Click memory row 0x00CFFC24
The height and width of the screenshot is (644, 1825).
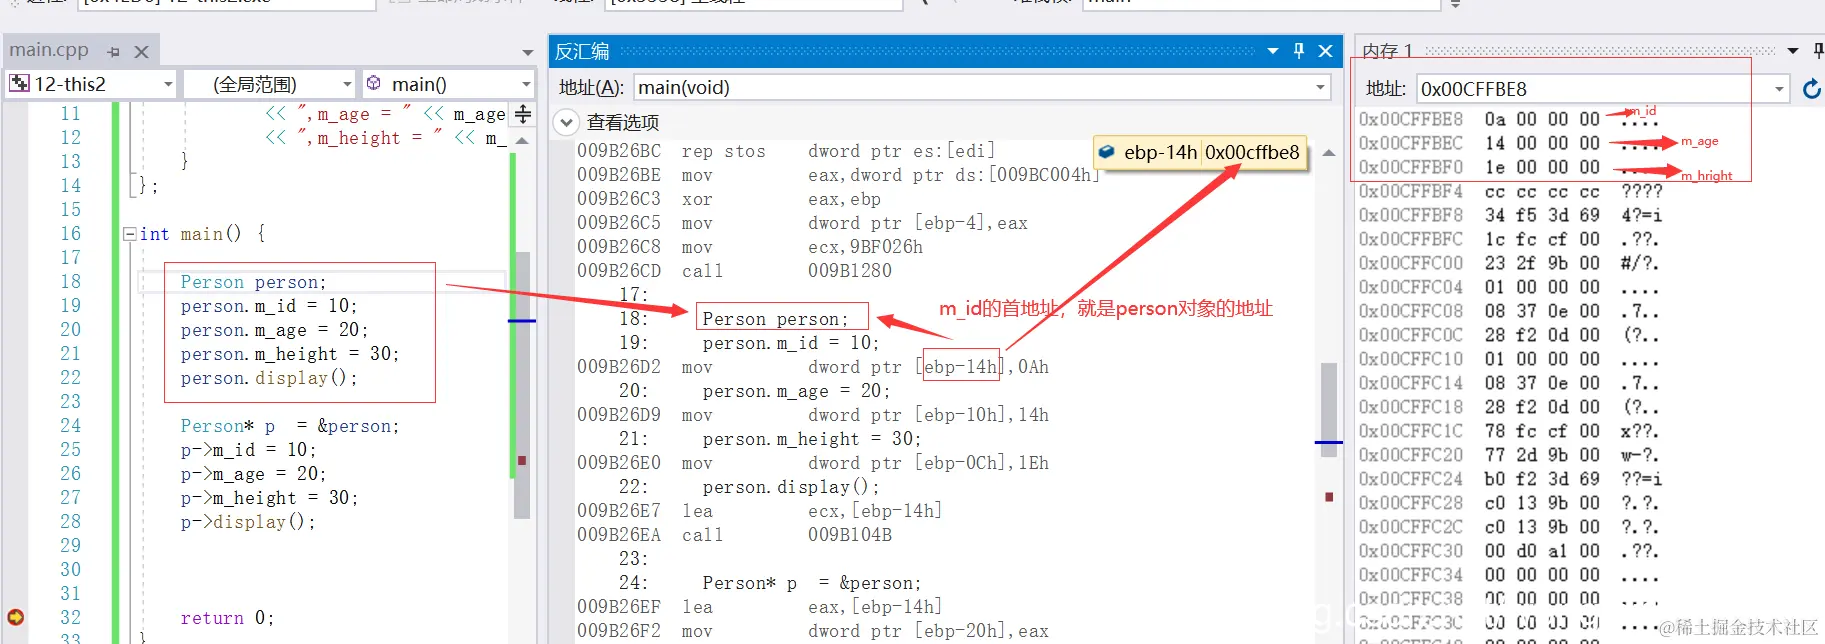pos(1510,479)
